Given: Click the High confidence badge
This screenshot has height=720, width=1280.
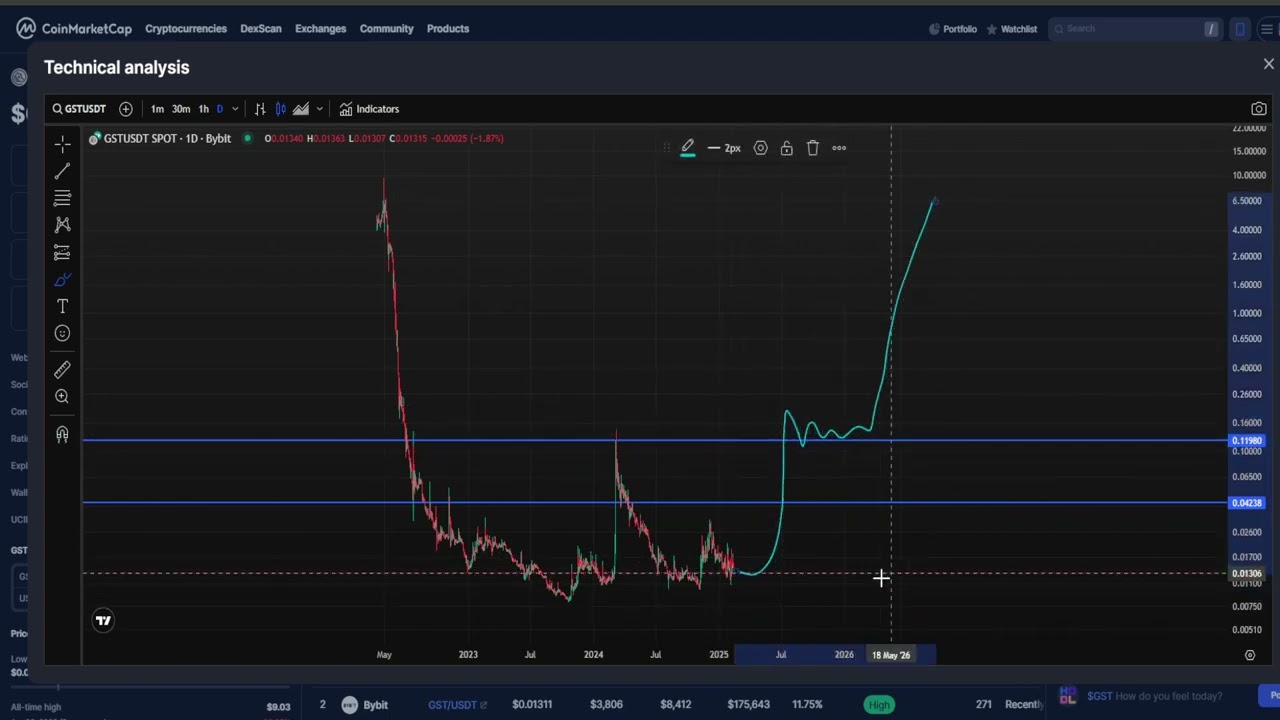Looking at the screenshot, I should pos(879,705).
